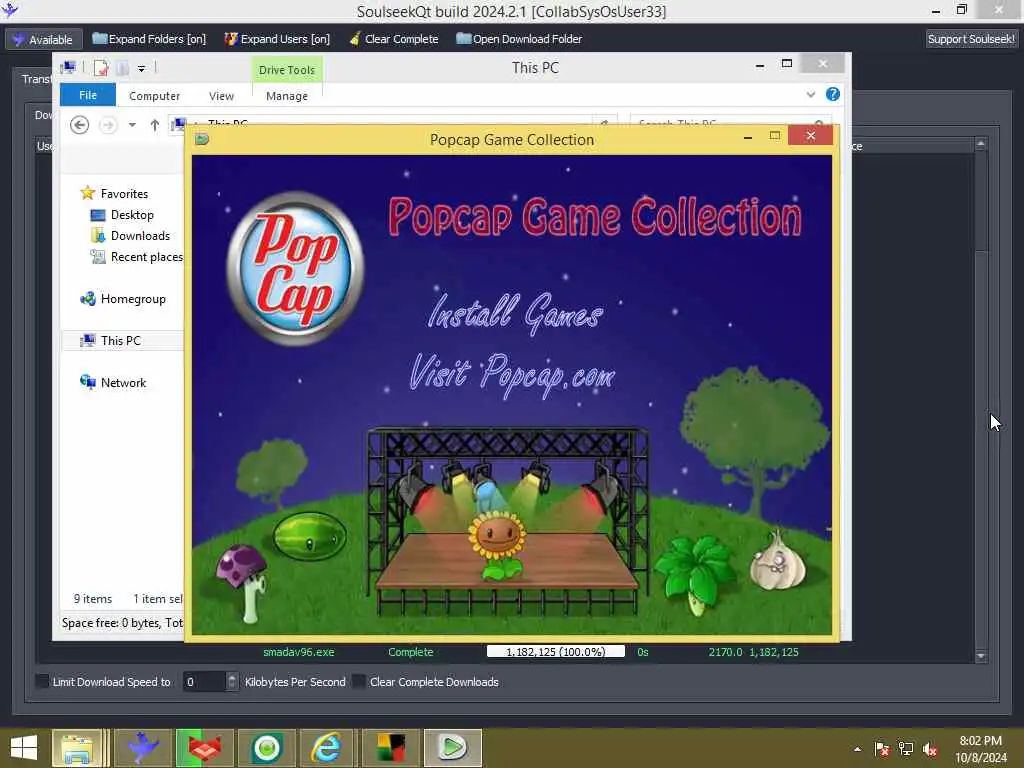This screenshot has height=768, width=1024.
Task: Toggle Available status in Soulseek
Action: click(x=44, y=39)
